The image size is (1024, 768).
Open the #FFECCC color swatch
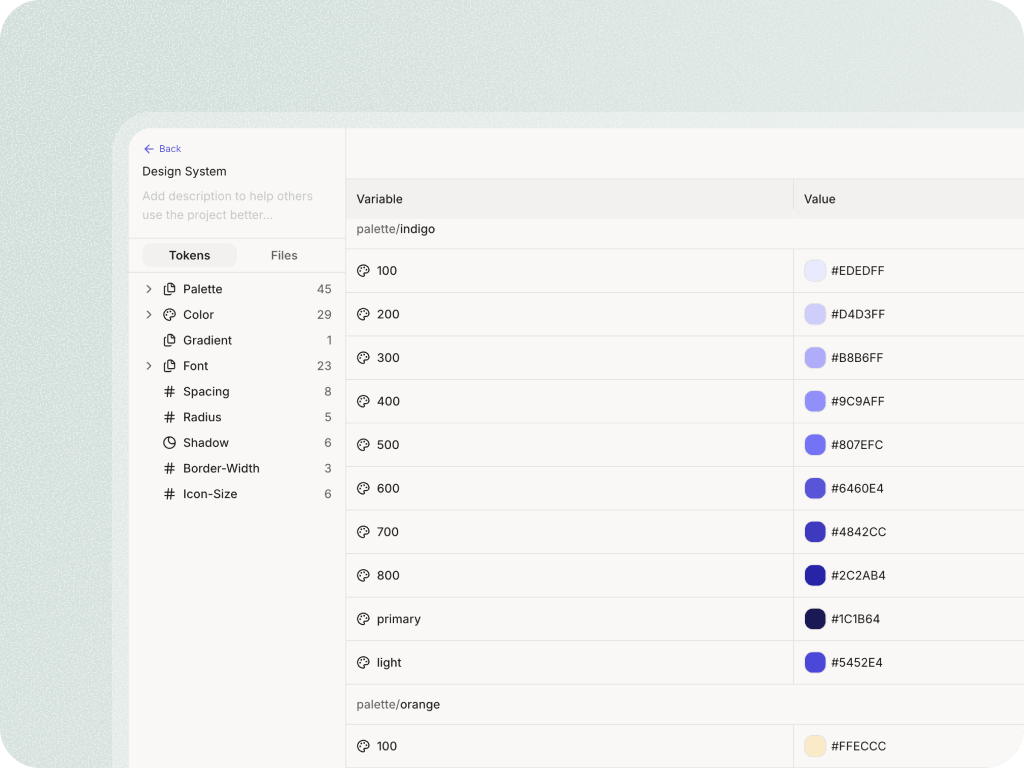[815, 746]
